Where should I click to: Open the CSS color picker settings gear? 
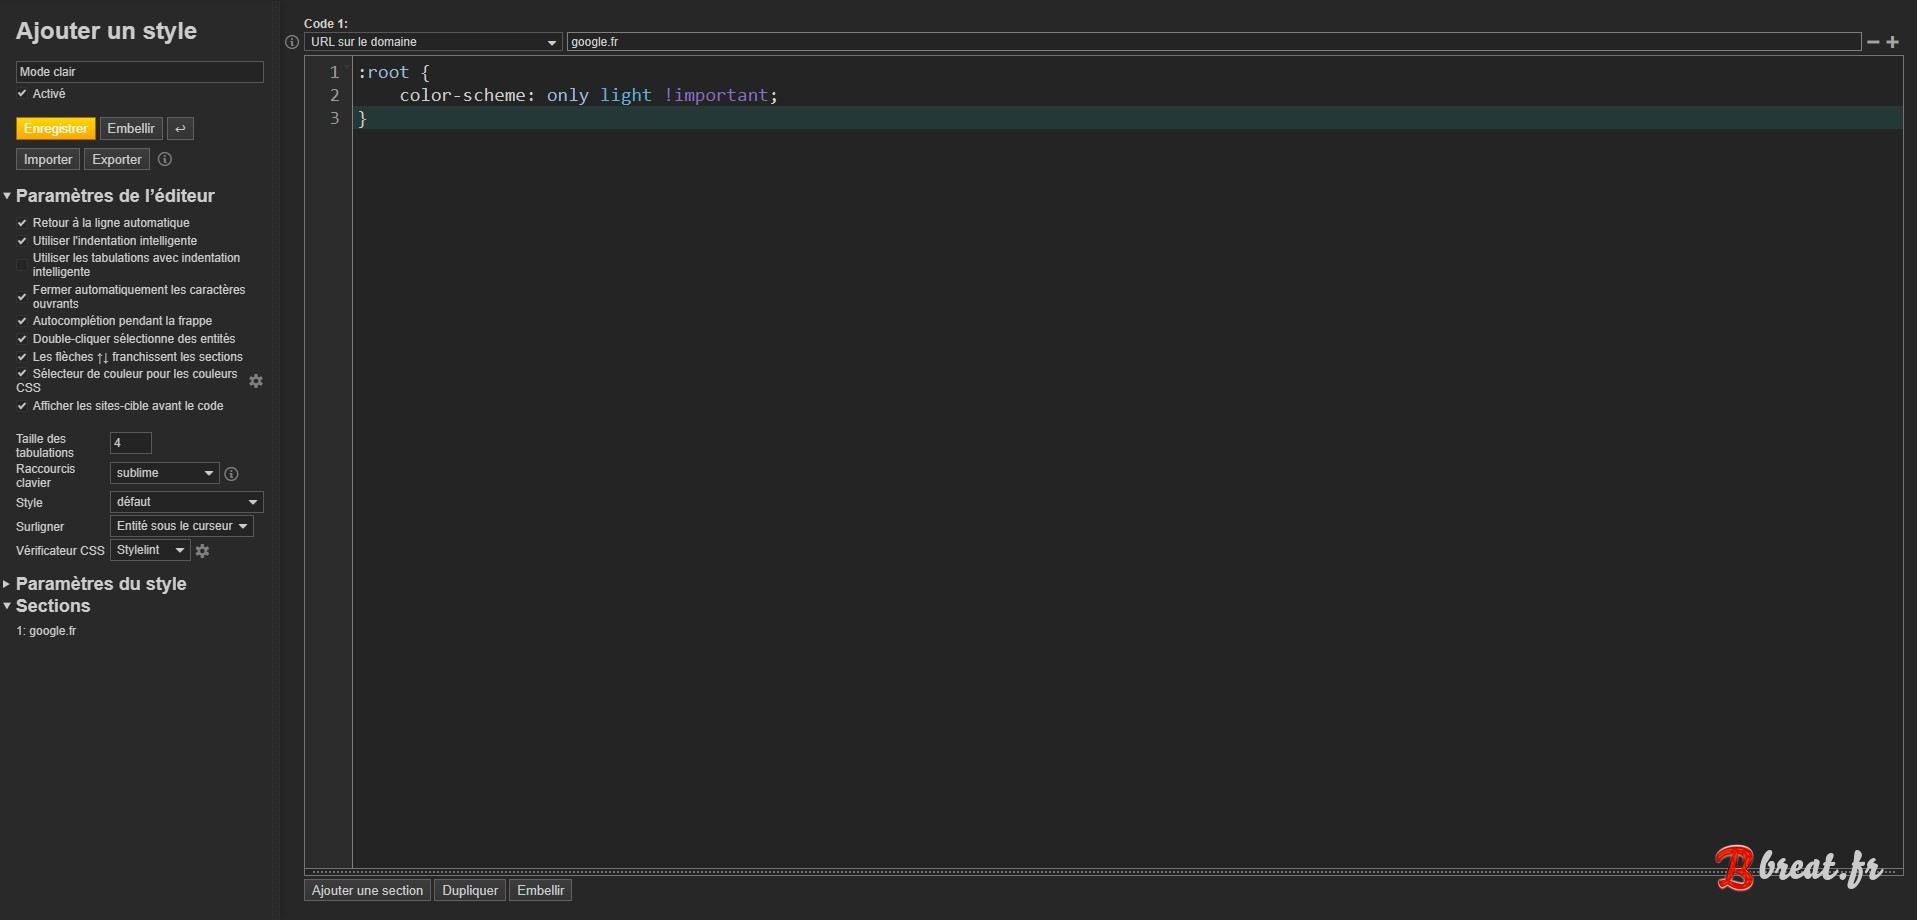[256, 381]
